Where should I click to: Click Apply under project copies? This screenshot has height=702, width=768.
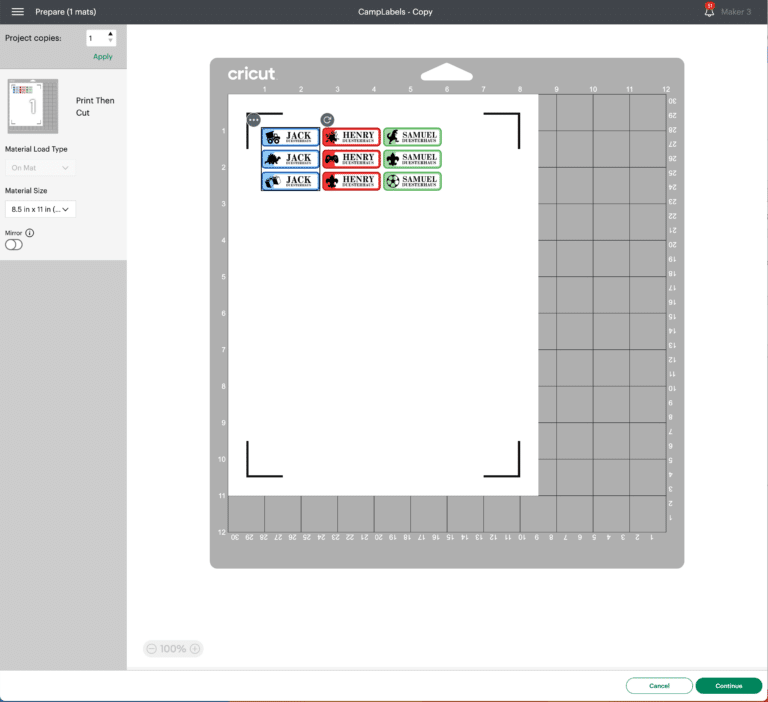[102, 57]
